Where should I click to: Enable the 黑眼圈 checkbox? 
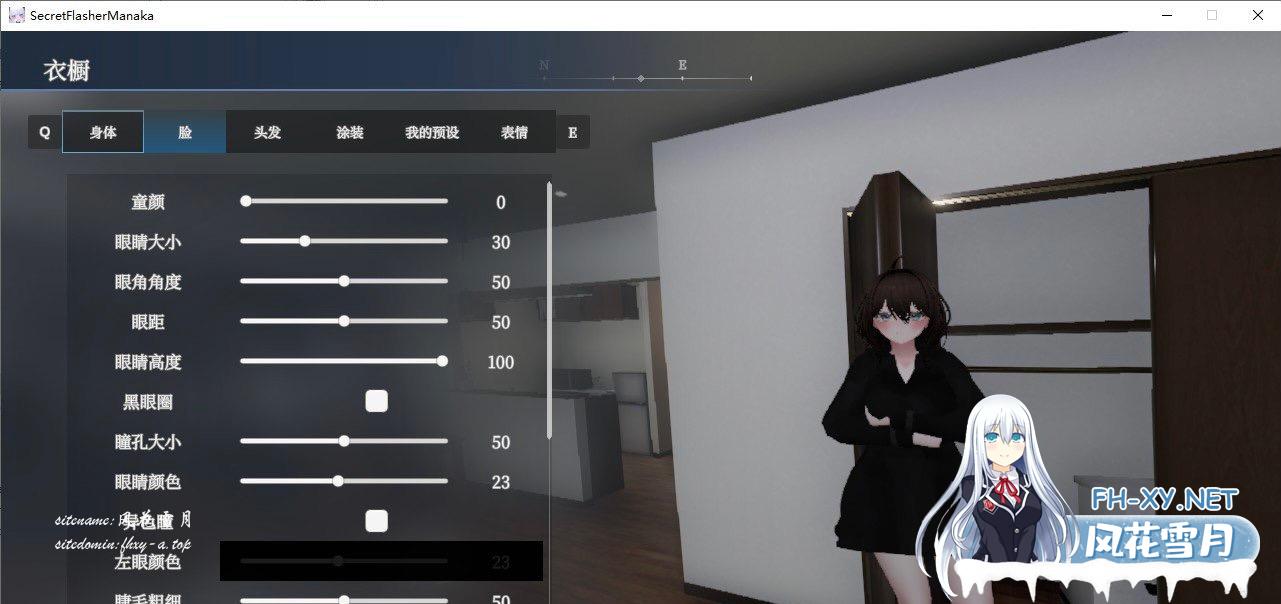[x=376, y=401]
